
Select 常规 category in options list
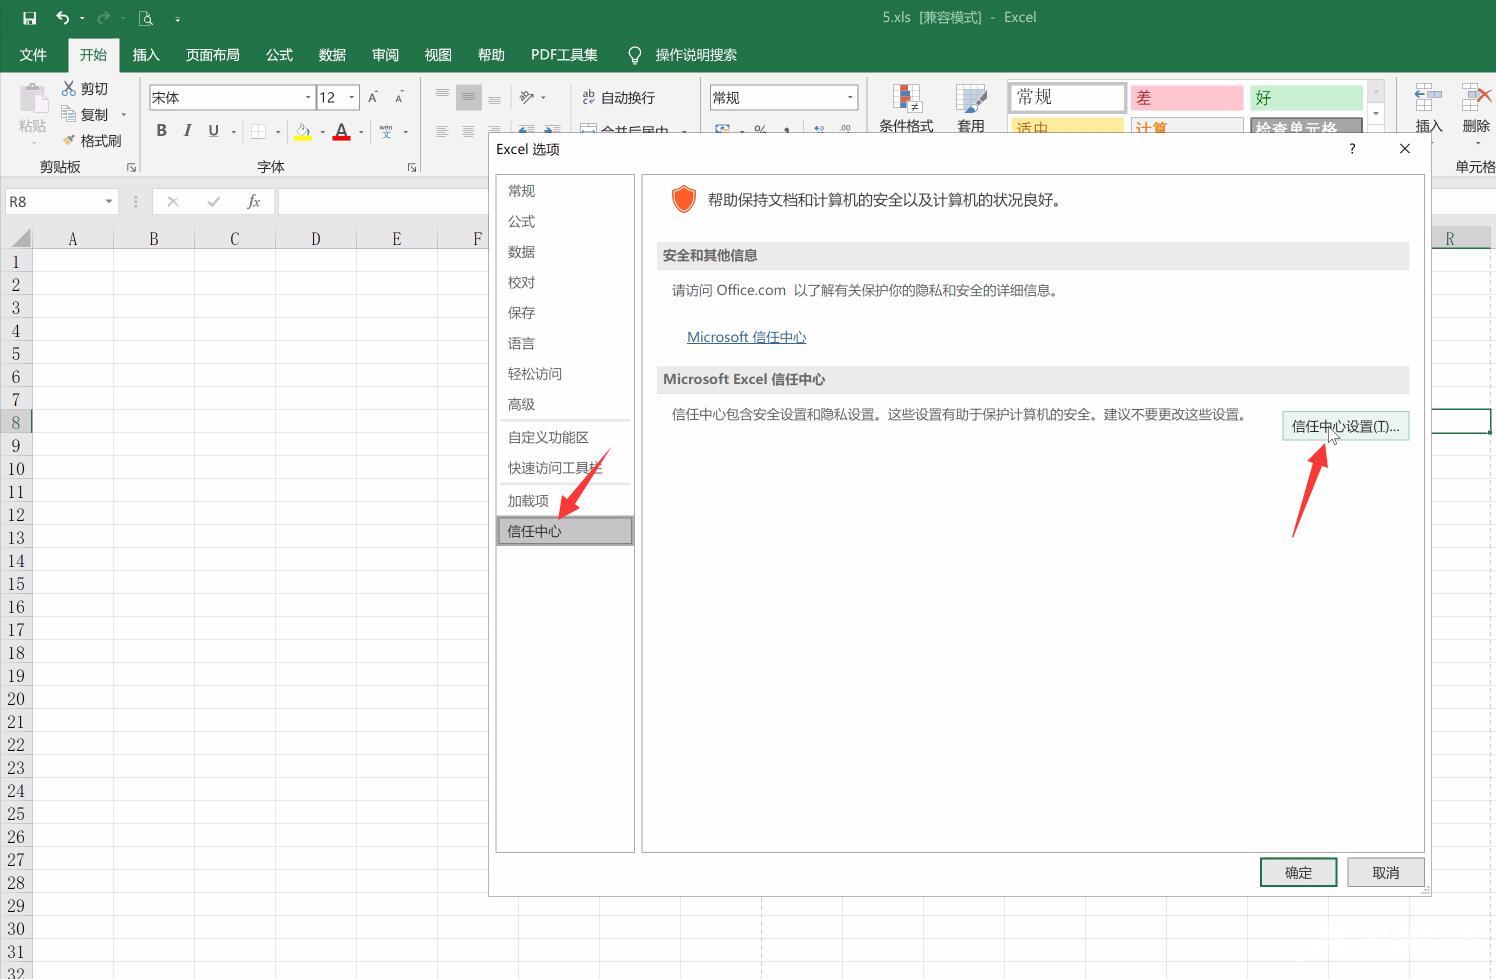pyautogui.click(x=564, y=190)
